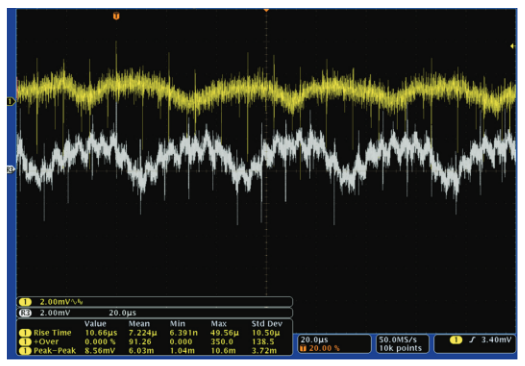Image resolution: width=525 pixels, height=366 pixels.
Task: Click the channel badge beside Peak-Peak
Action: point(25,351)
